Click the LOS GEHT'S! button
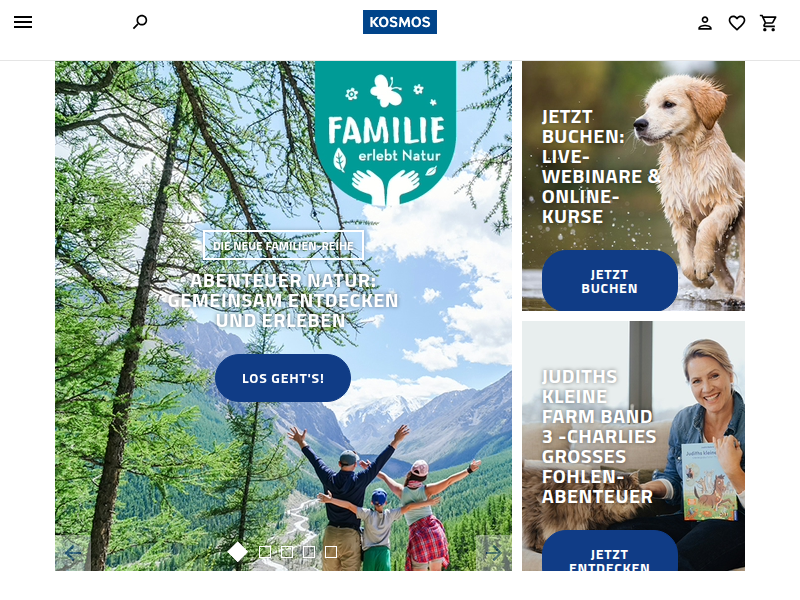 pos(283,378)
